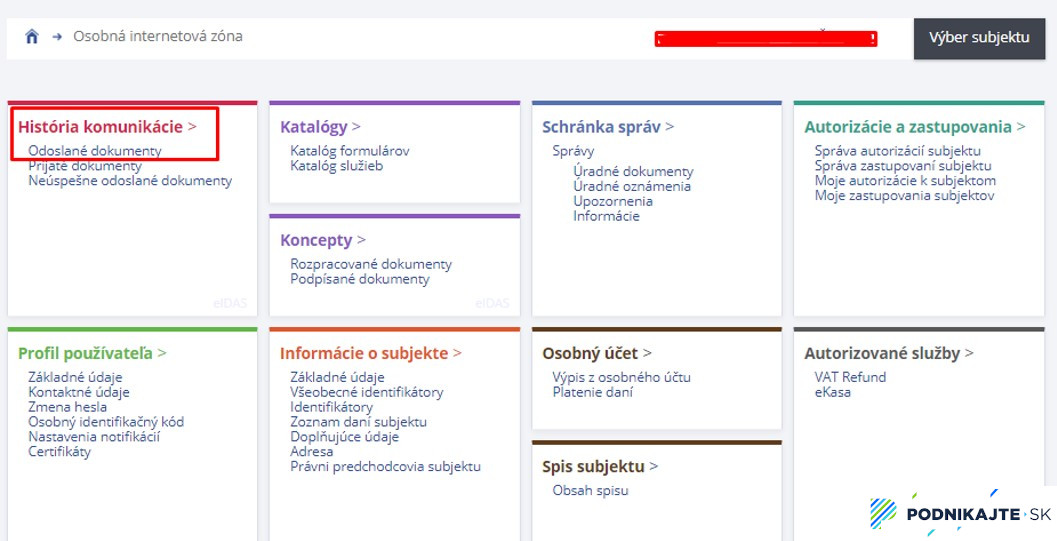The height and width of the screenshot is (541, 1057).
Task: Expand História komunikácie section heading
Action: tap(100, 127)
